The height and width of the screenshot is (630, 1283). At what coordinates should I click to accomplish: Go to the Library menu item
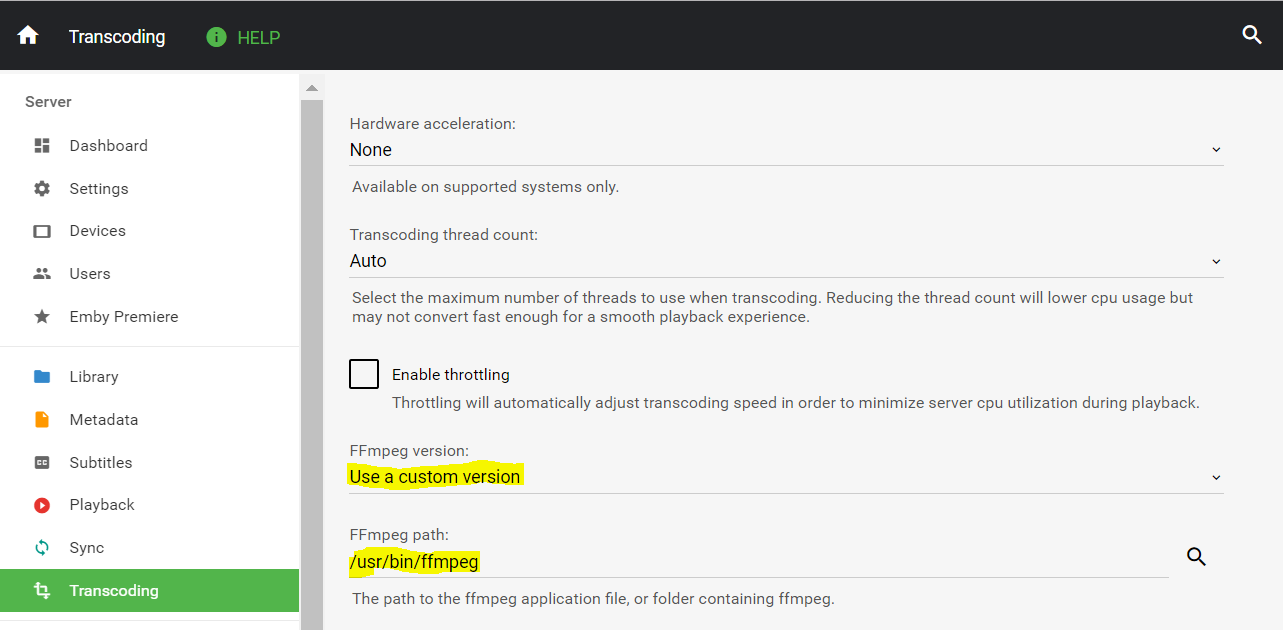coord(94,377)
